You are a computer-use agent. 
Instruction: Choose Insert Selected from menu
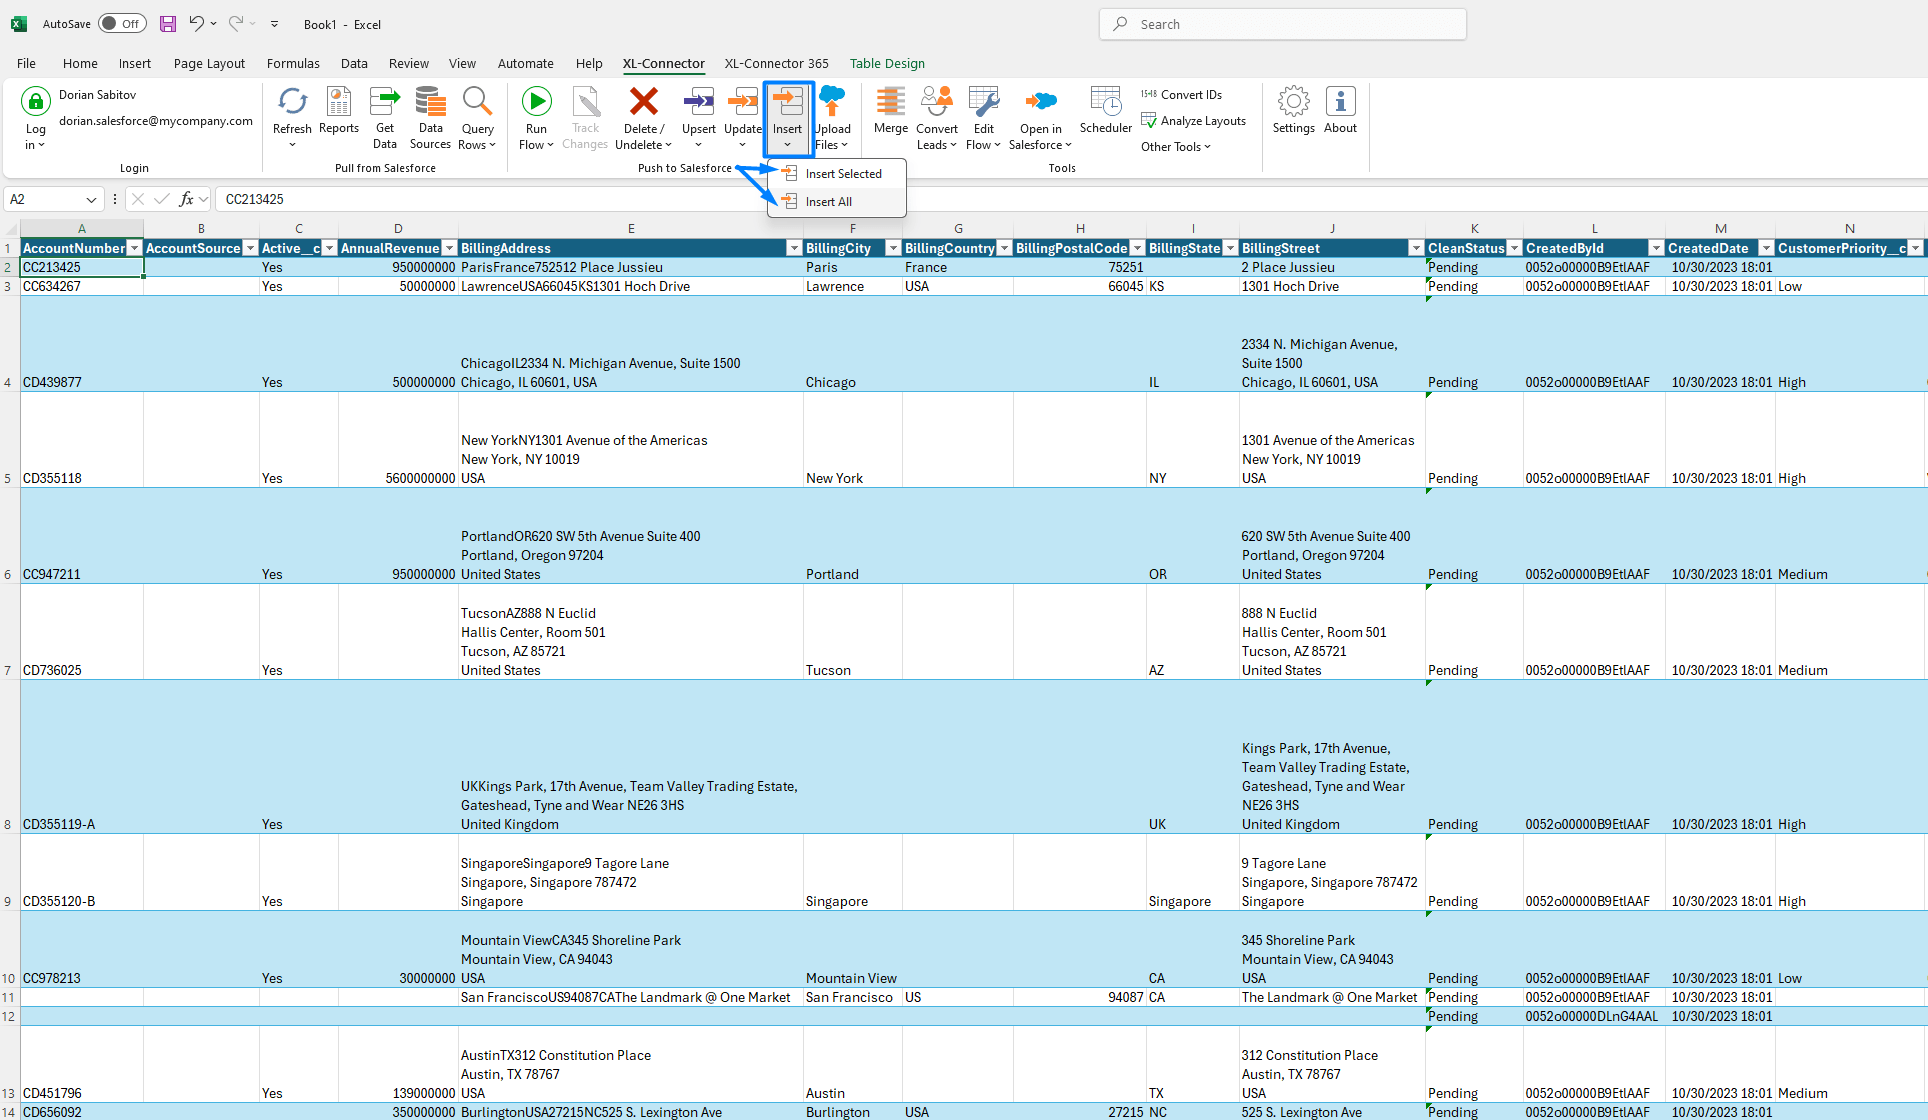[x=843, y=174]
